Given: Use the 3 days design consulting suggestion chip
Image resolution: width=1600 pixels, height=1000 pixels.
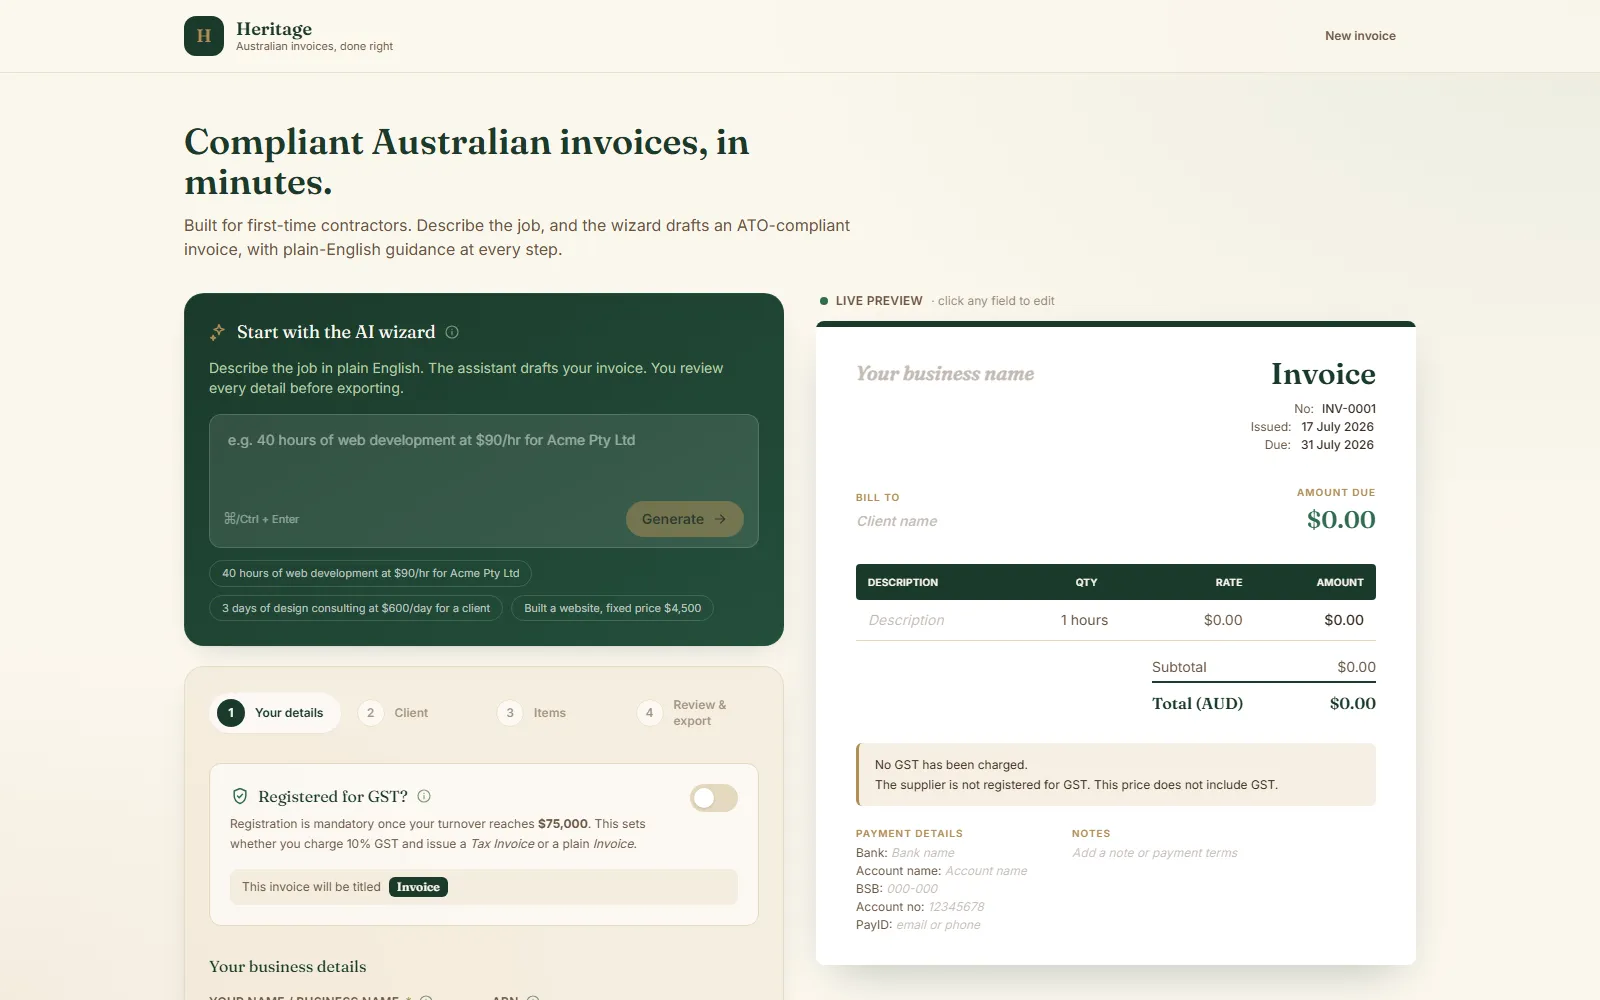Looking at the screenshot, I should click(x=356, y=608).
